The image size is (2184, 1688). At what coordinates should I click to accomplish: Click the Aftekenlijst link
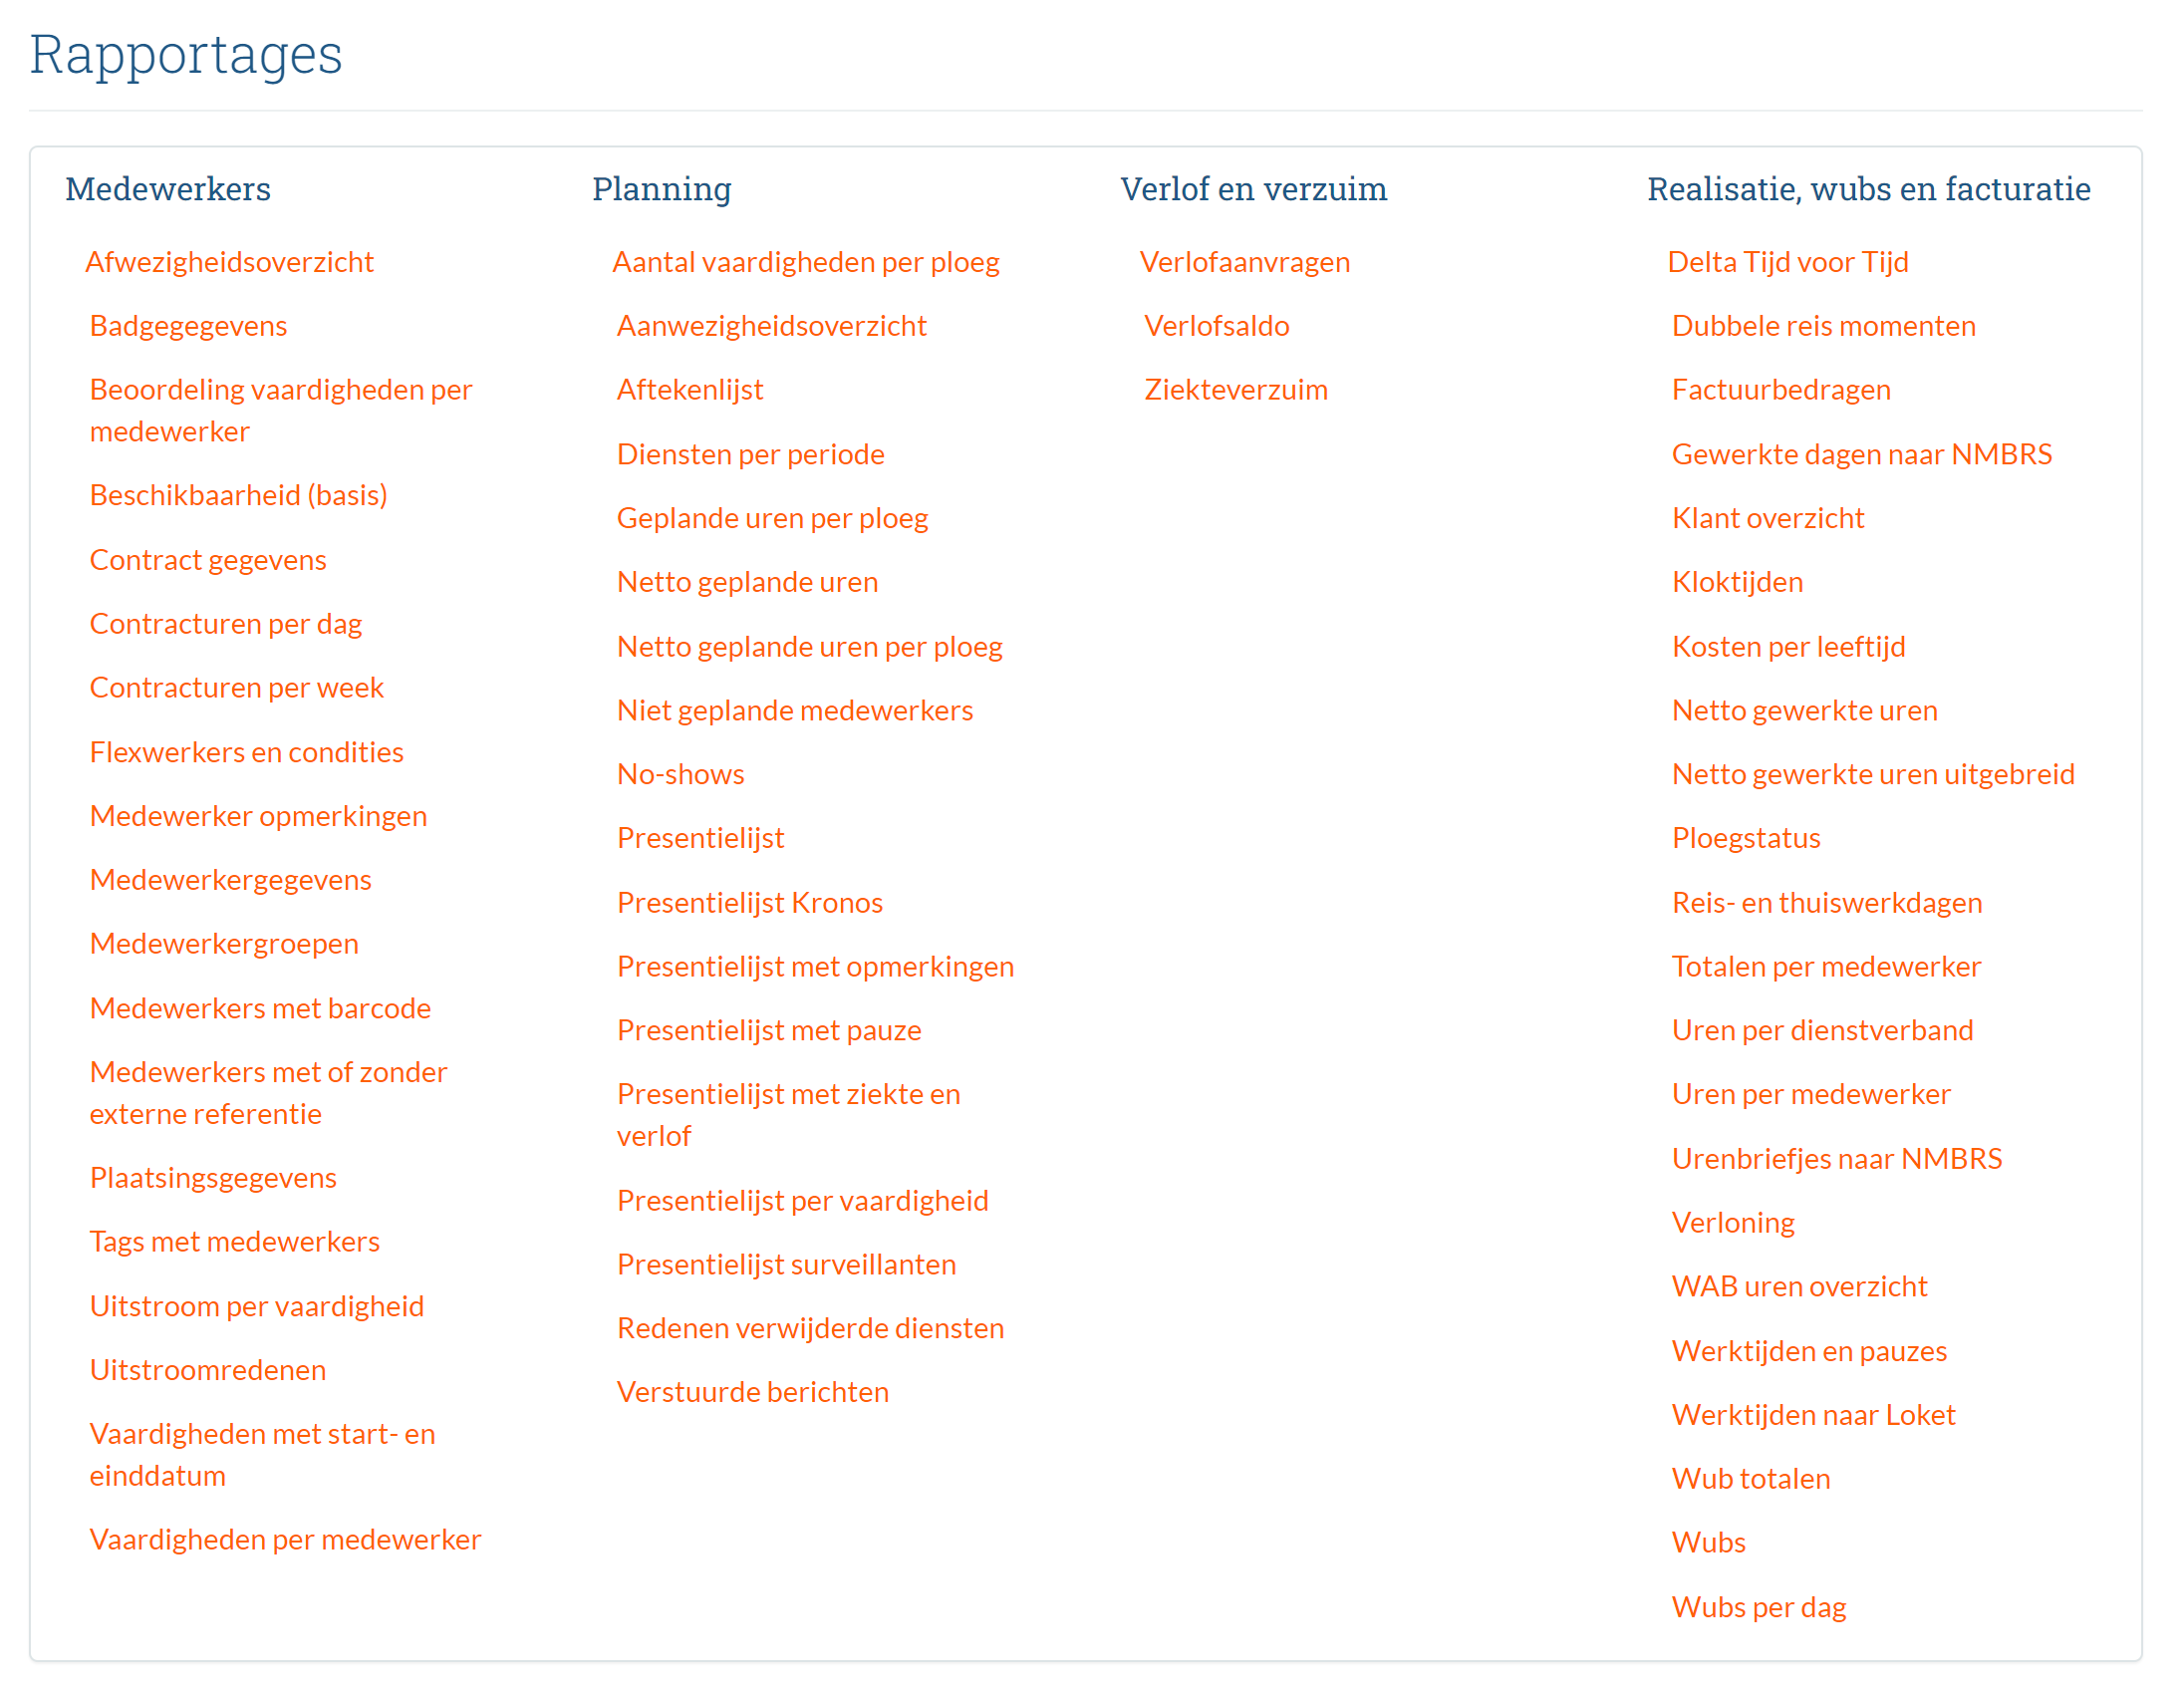coord(689,390)
